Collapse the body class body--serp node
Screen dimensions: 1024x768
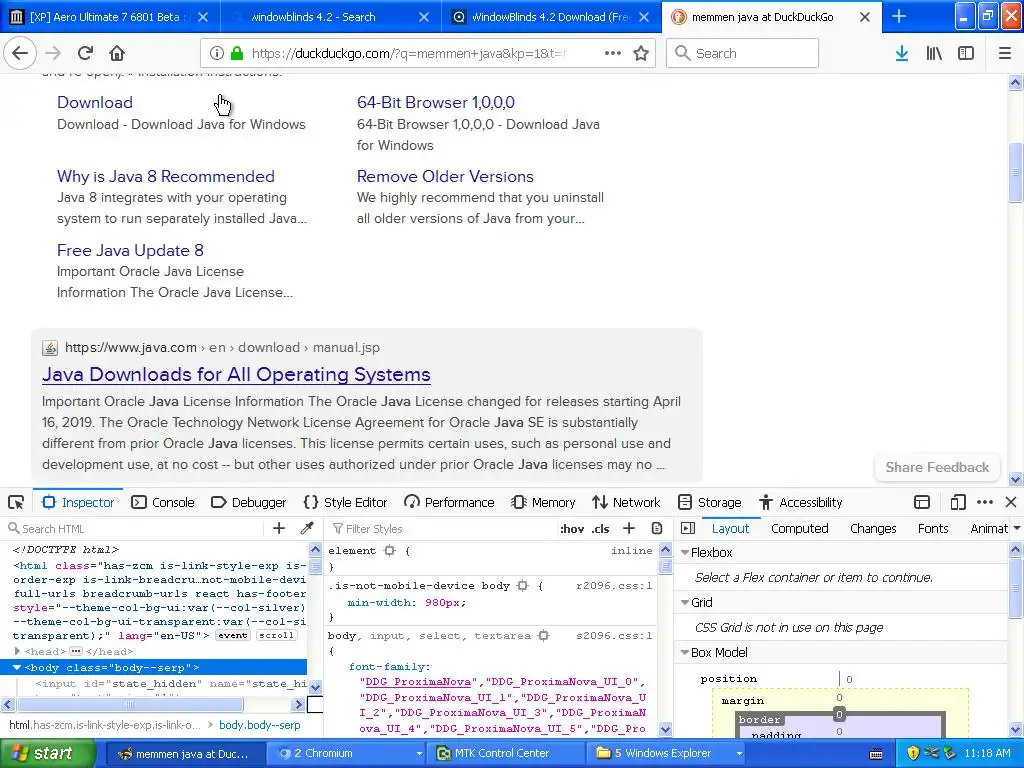[x=17, y=667]
